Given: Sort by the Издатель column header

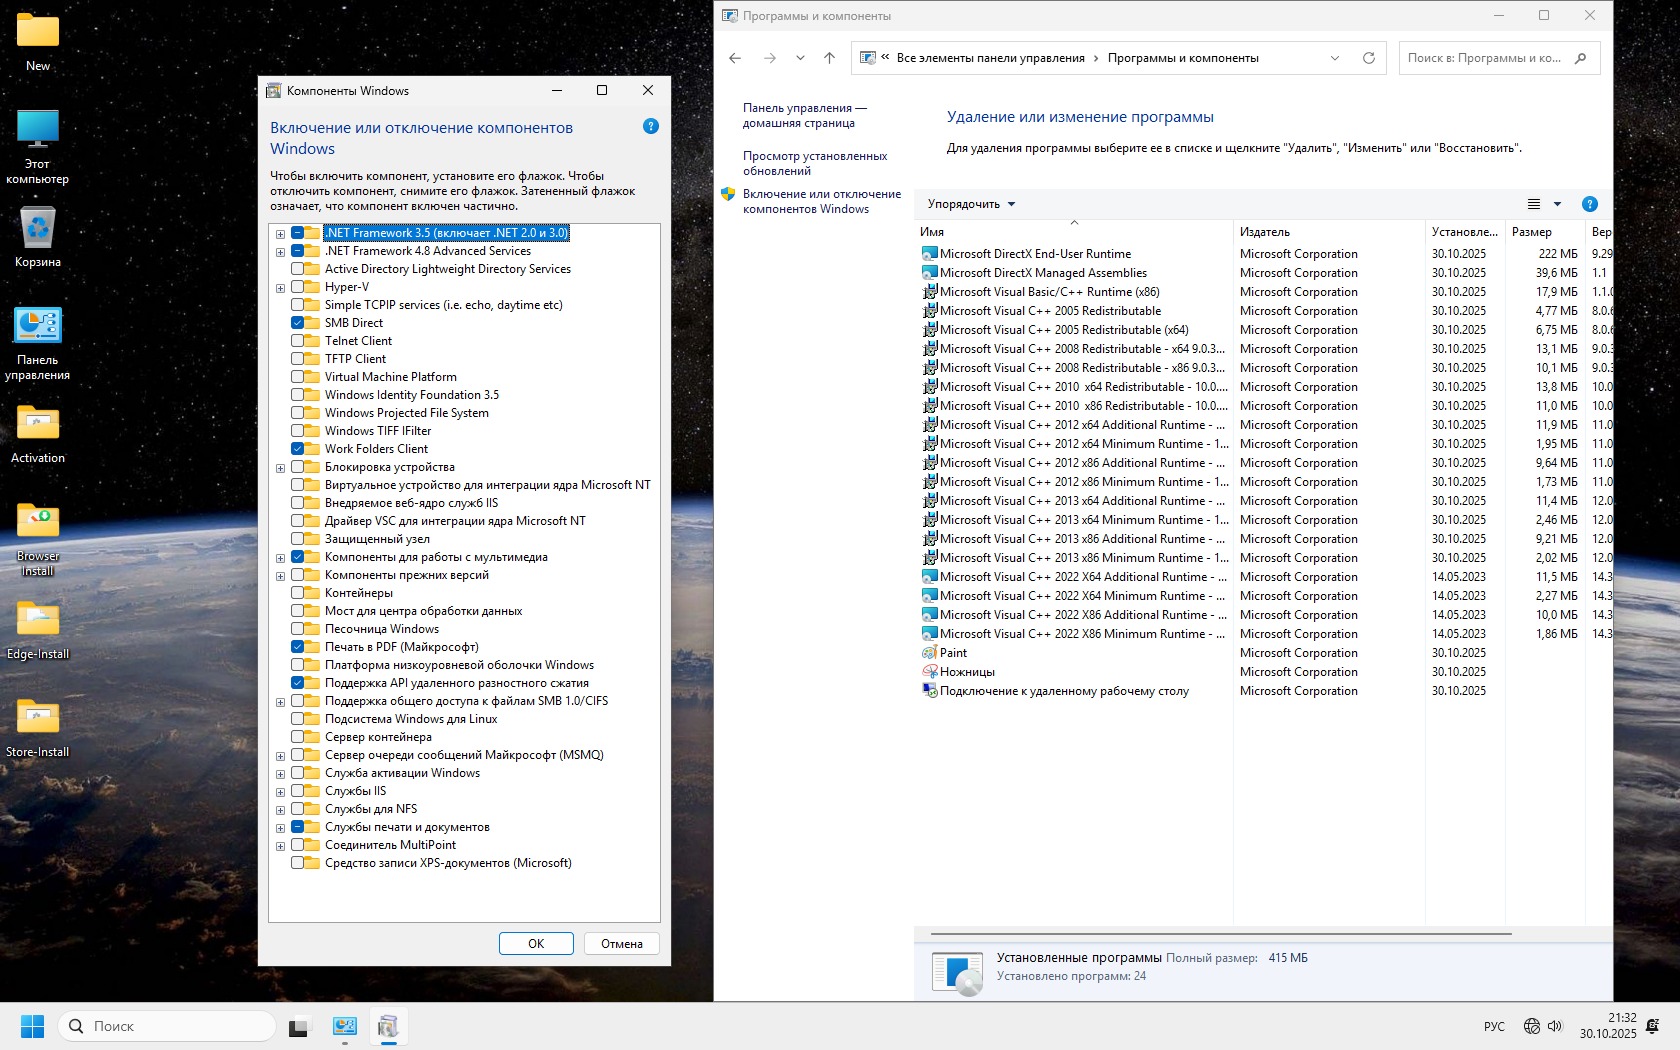Looking at the screenshot, I should coord(1265,232).
